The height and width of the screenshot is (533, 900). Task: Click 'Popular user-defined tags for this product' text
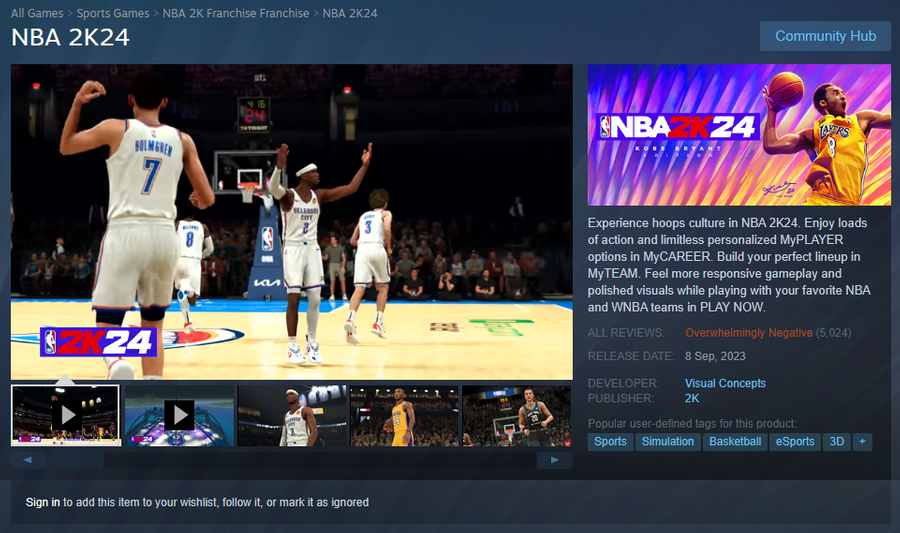coord(692,423)
